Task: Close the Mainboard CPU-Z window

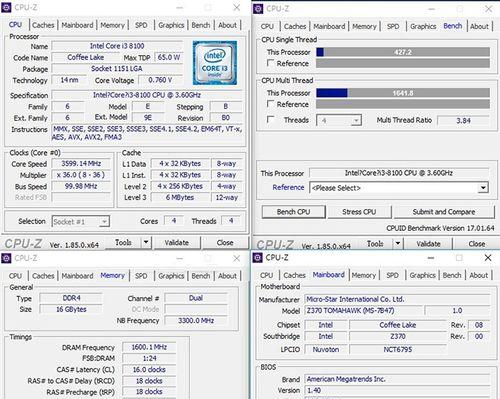Action: 488,258
